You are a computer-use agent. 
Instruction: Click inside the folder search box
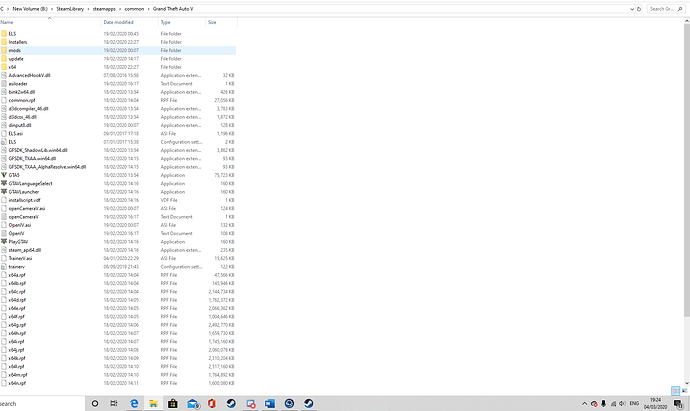point(664,9)
